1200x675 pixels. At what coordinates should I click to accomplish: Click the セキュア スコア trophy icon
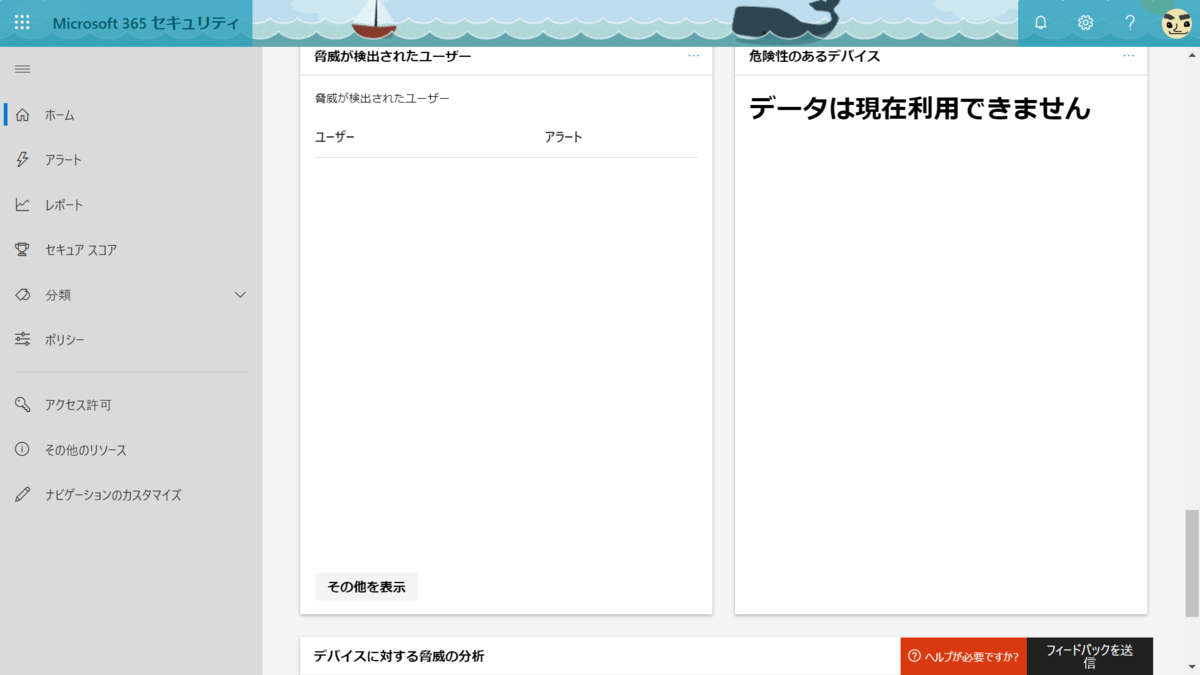pyautogui.click(x=22, y=250)
